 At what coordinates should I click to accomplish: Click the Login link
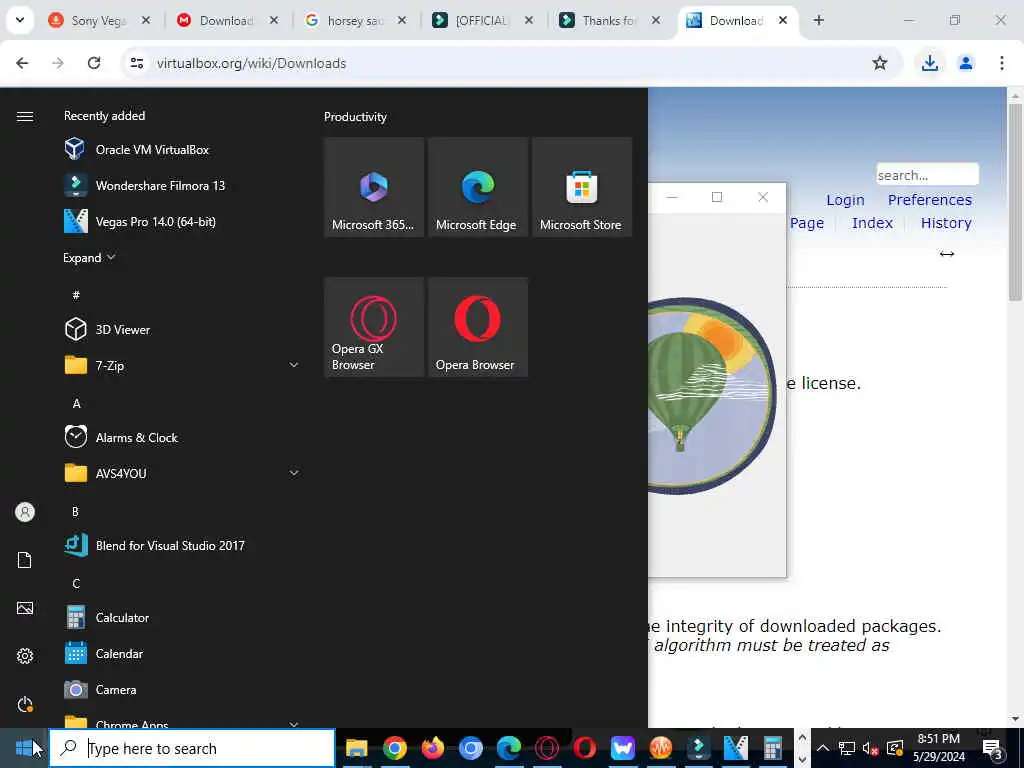click(845, 200)
